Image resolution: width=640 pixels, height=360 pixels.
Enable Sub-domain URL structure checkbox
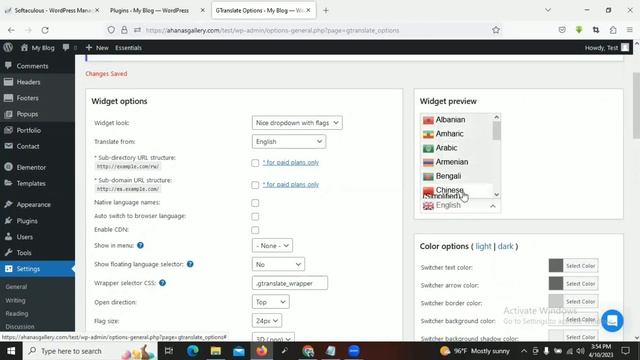click(255, 185)
